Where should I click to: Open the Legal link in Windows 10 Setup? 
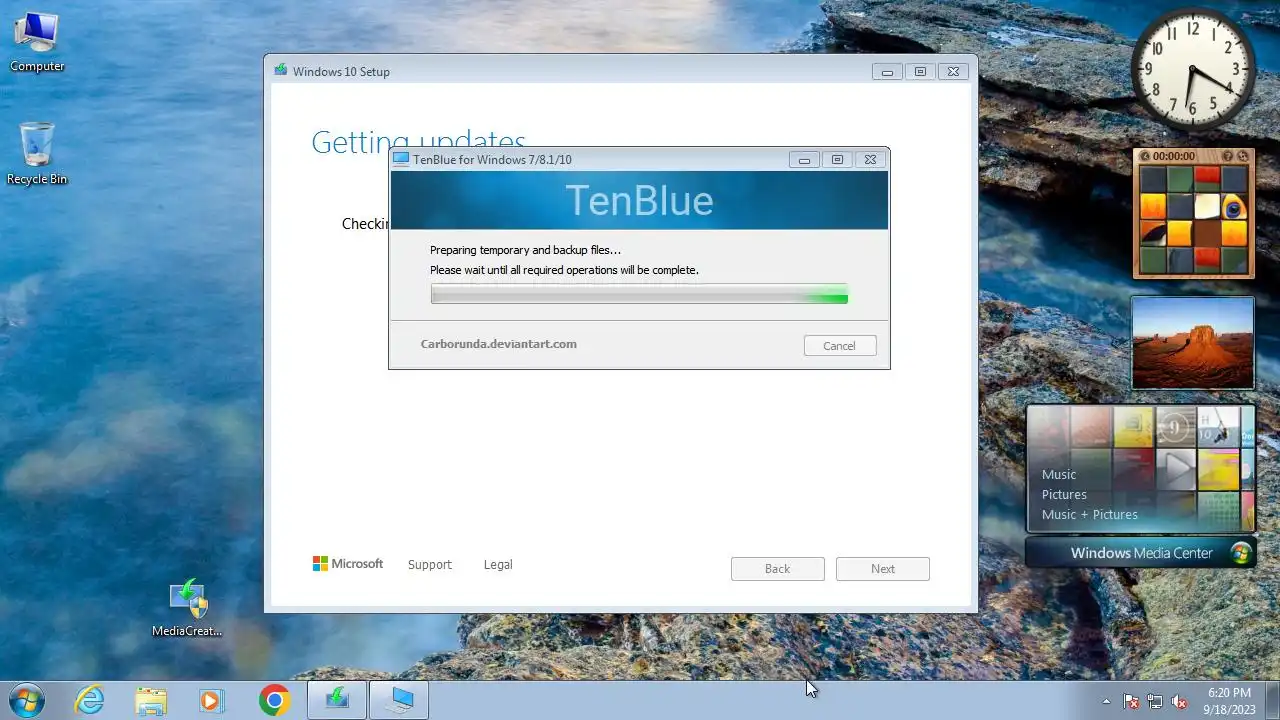coord(498,565)
